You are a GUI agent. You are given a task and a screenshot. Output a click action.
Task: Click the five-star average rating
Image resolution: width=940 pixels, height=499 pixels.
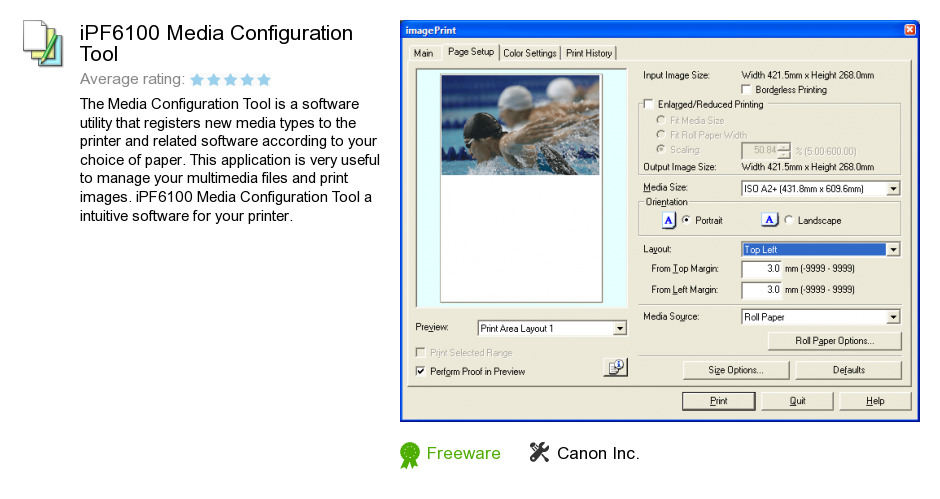231,79
